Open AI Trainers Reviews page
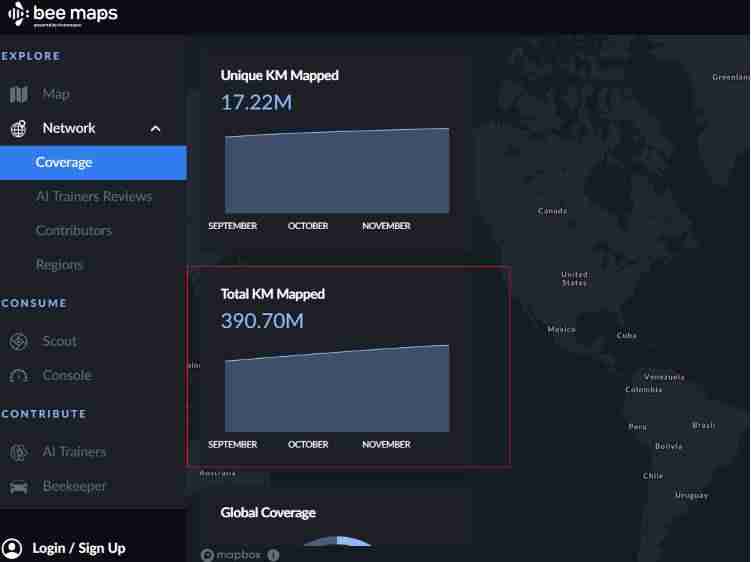This screenshot has width=751, height=562. [x=94, y=196]
